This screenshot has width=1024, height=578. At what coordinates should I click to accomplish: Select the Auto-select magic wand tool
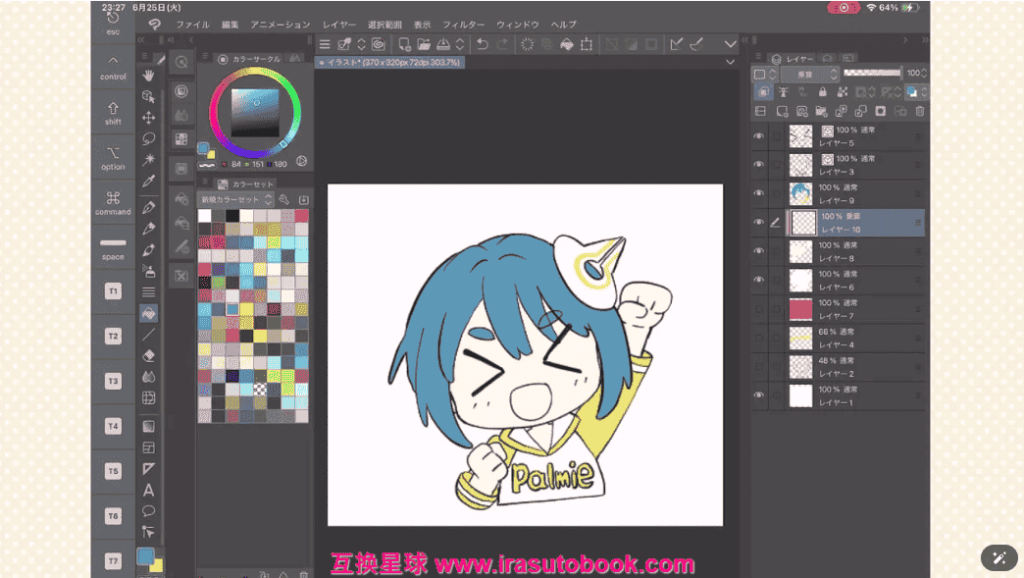(x=148, y=159)
